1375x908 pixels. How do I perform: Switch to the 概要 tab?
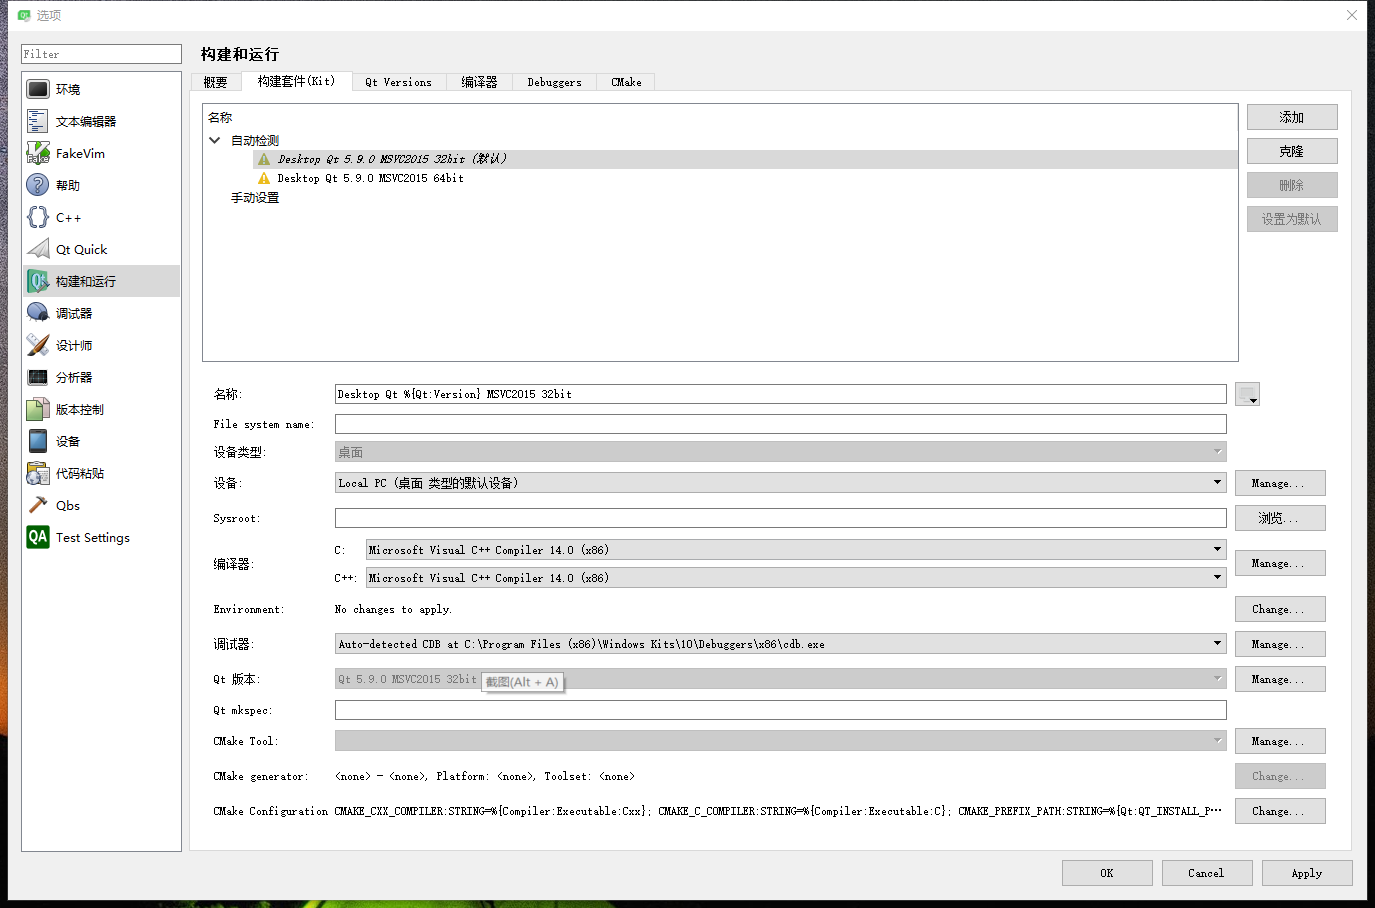click(x=215, y=82)
